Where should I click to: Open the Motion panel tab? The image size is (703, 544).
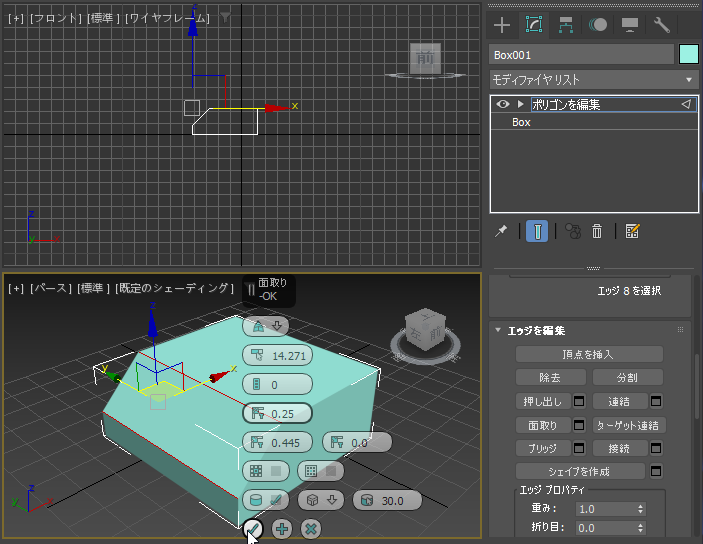(598, 25)
